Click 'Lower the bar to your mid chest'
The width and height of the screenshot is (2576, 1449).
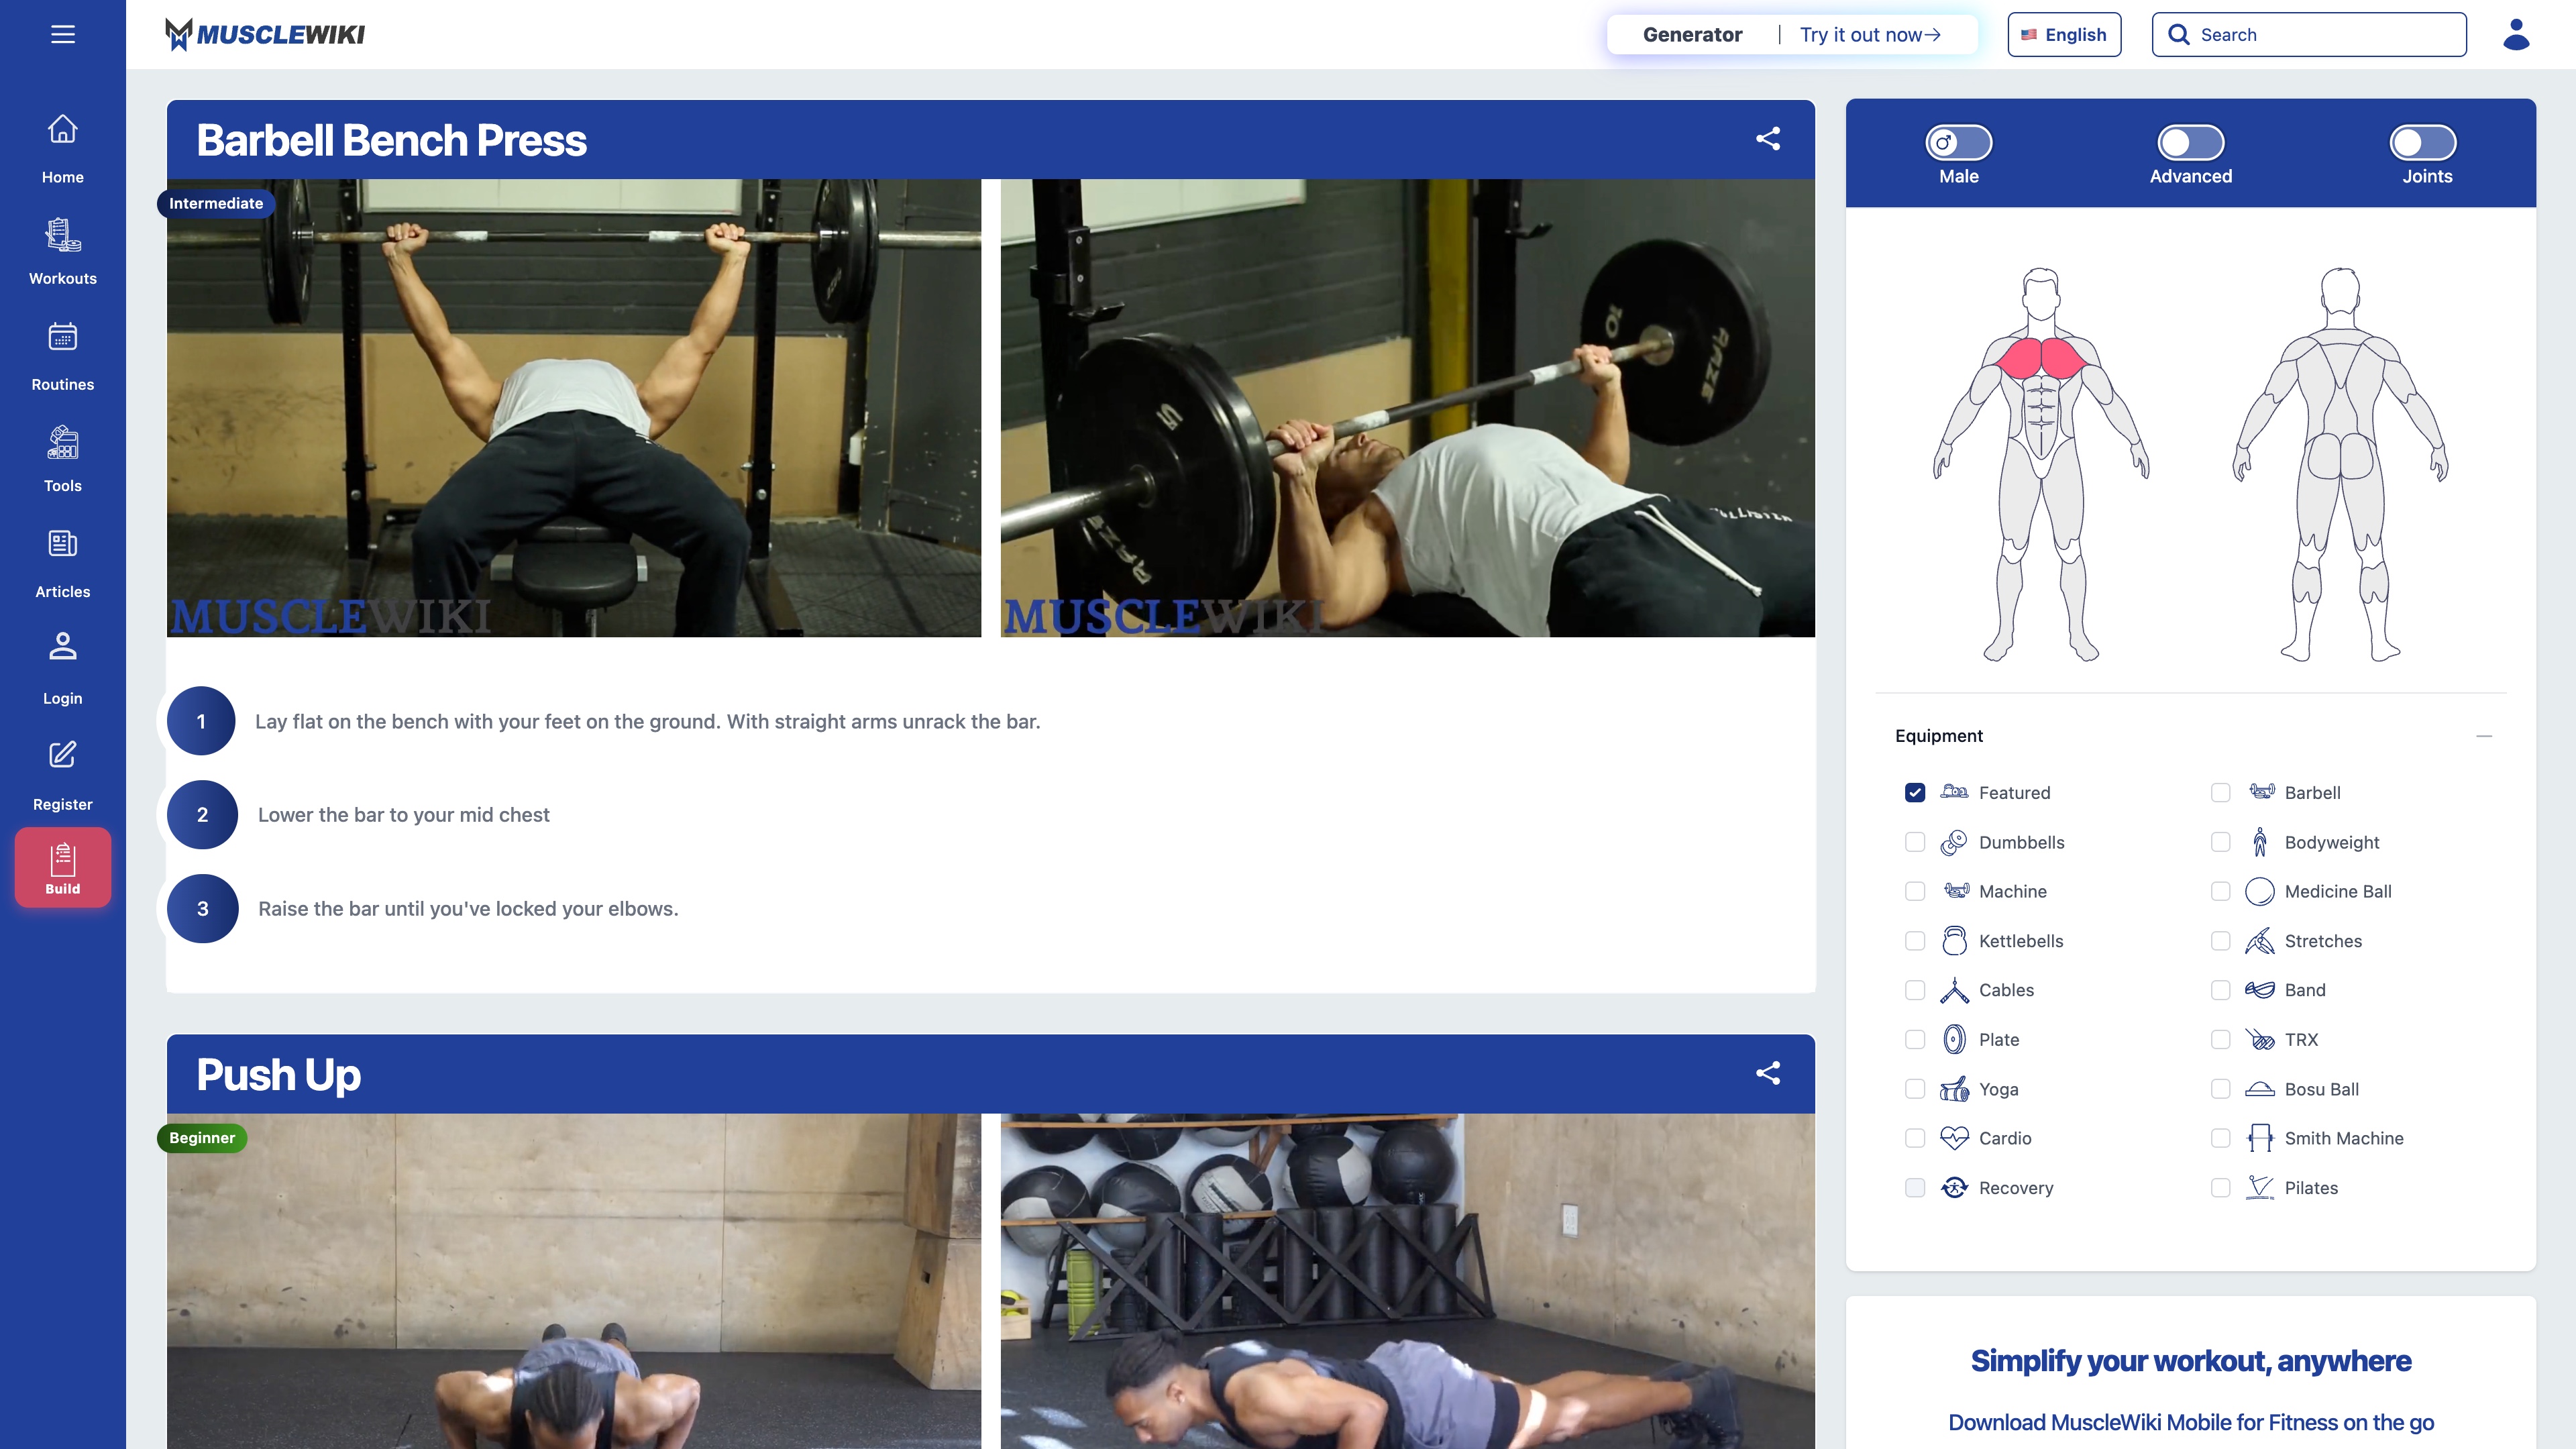403,815
